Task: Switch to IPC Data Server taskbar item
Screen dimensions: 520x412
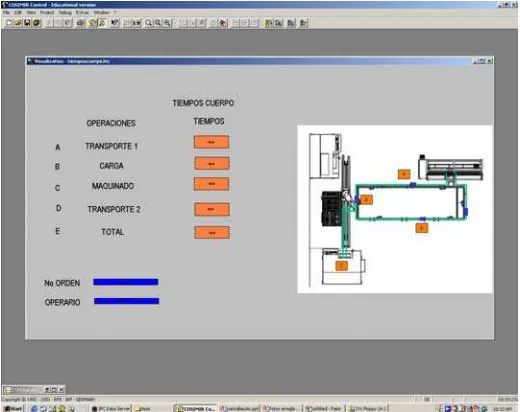Action: [112, 408]
